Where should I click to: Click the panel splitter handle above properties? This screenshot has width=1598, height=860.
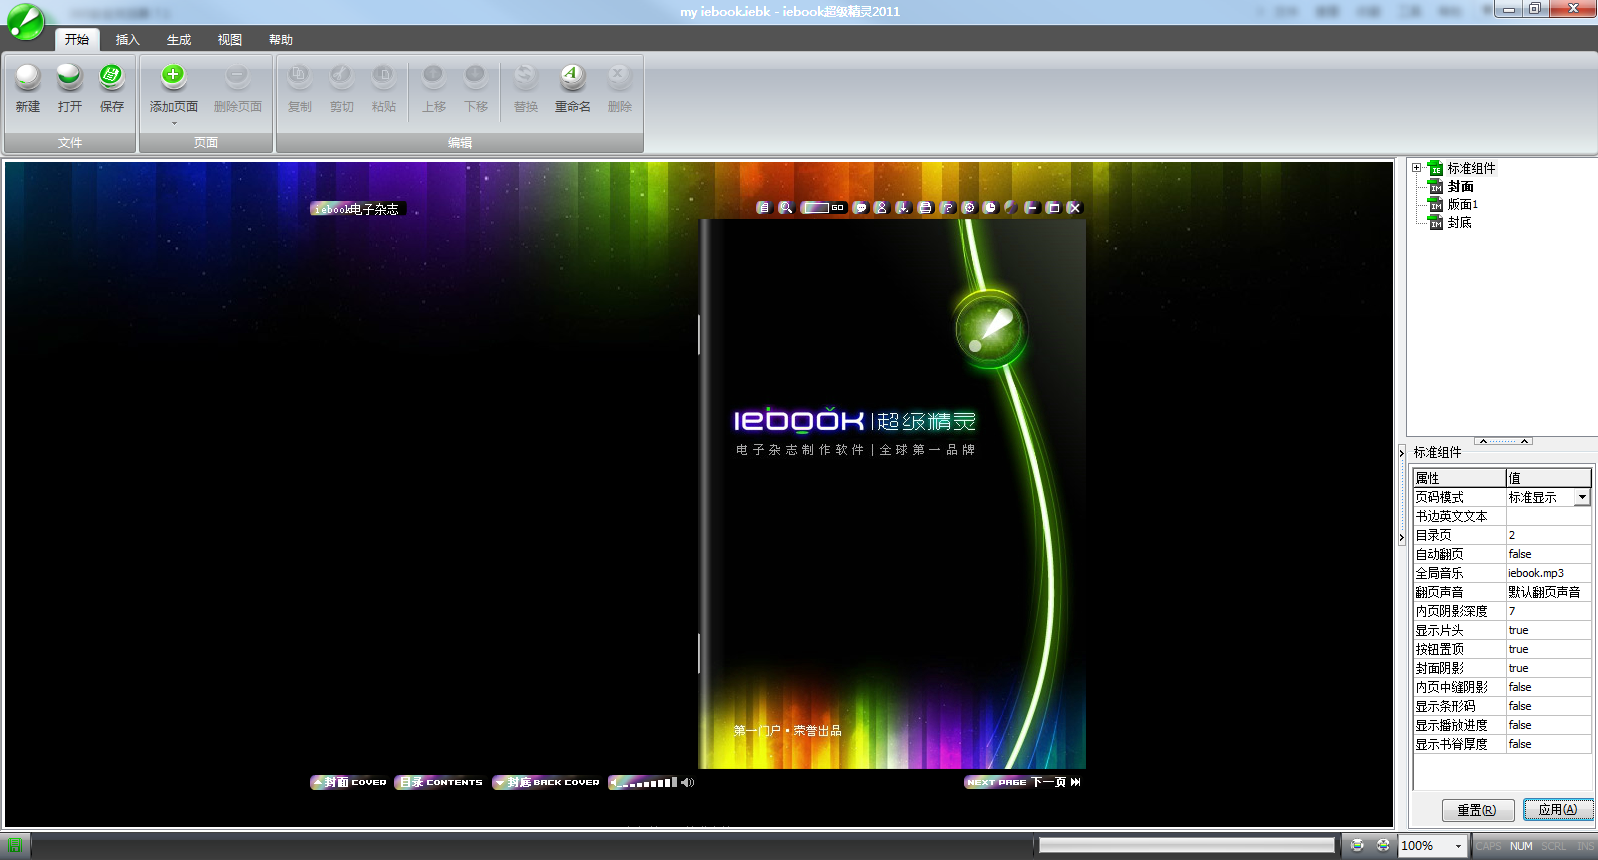coord(1503,440)
